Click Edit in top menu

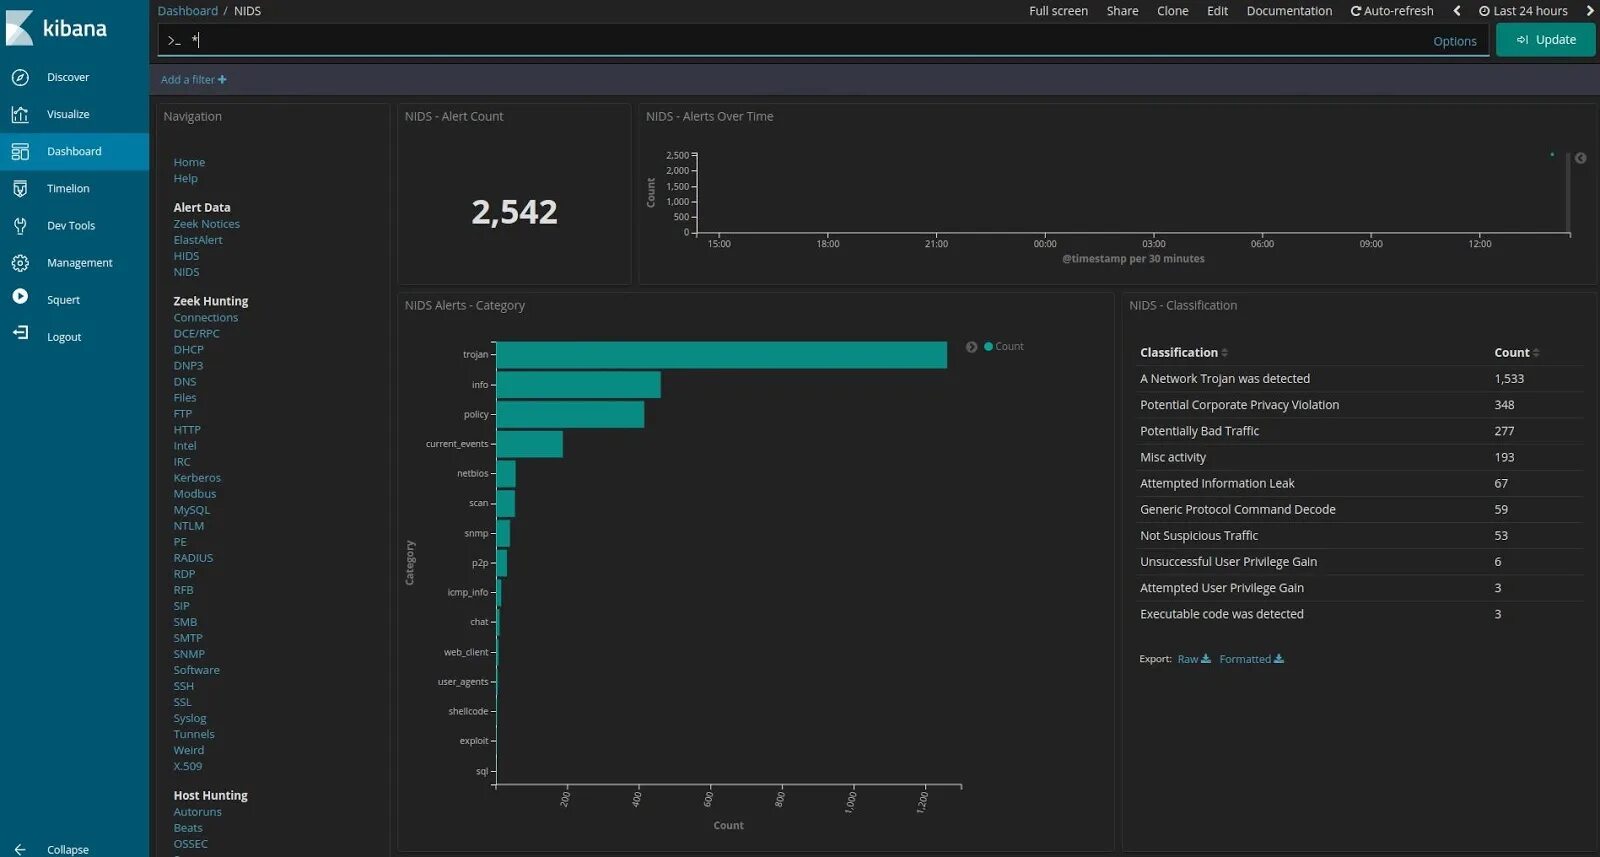coord(1217,11)
